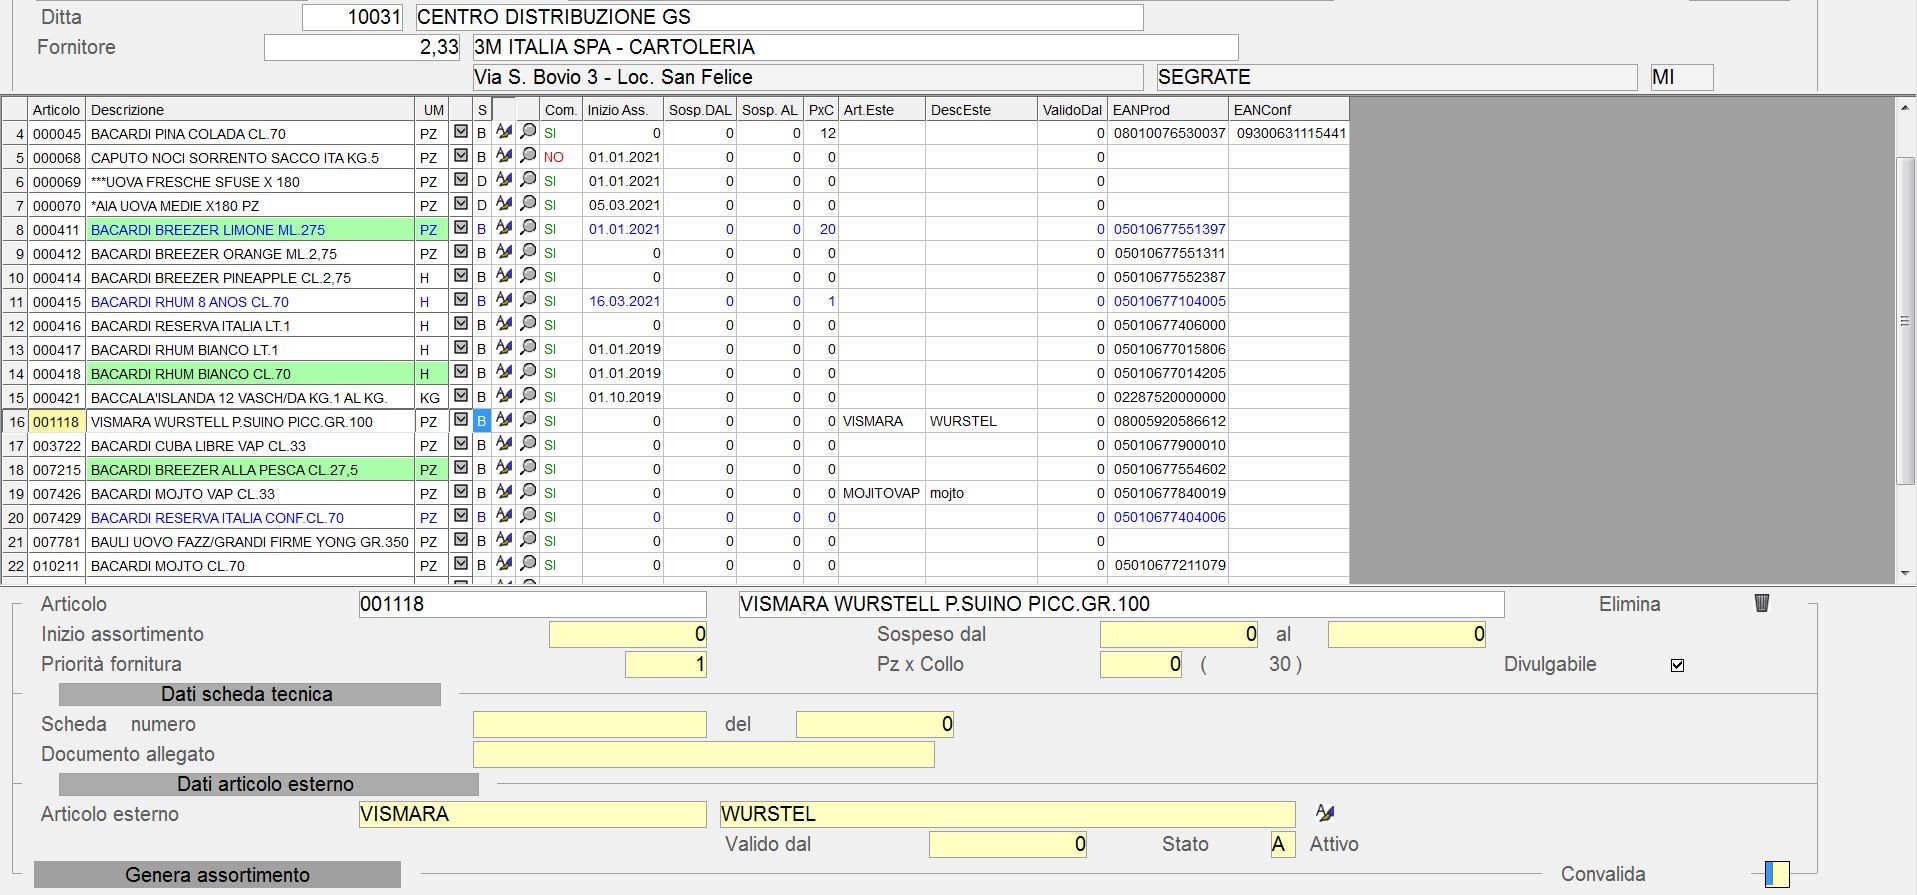The width and height of the screenshot is (1917, 895).
Task: Open magnifier lookup for CAPUTO NOCI SORRENTO row
Action: pyautogui.click(x=528, y=156)
